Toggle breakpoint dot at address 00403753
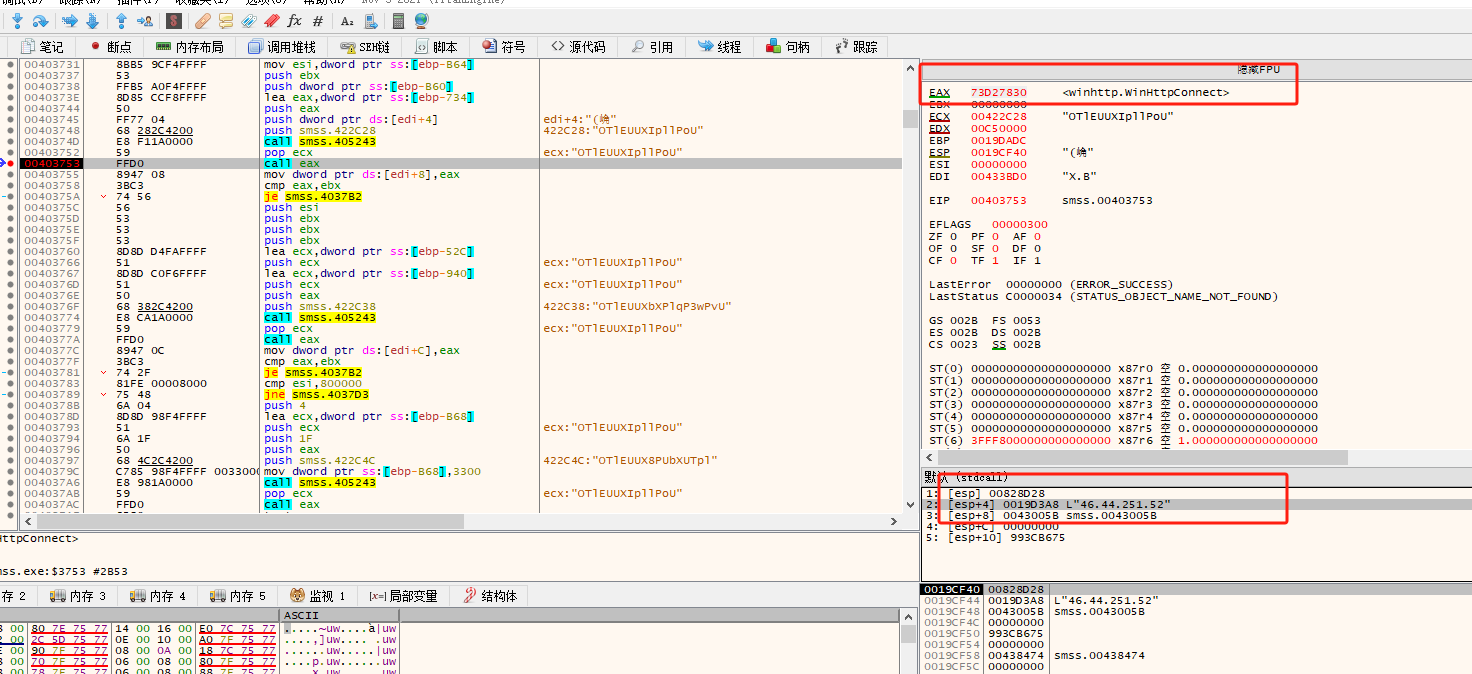Viewport: 1472px width, 674px height. [x=10, y=163]
